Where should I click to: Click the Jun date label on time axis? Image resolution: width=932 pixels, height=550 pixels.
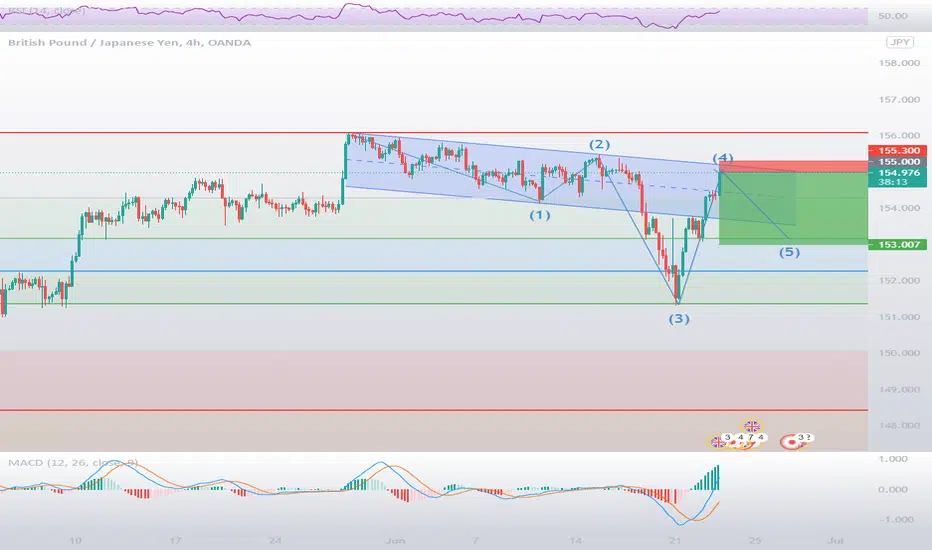pyautogui.click(x=395, y=540)
